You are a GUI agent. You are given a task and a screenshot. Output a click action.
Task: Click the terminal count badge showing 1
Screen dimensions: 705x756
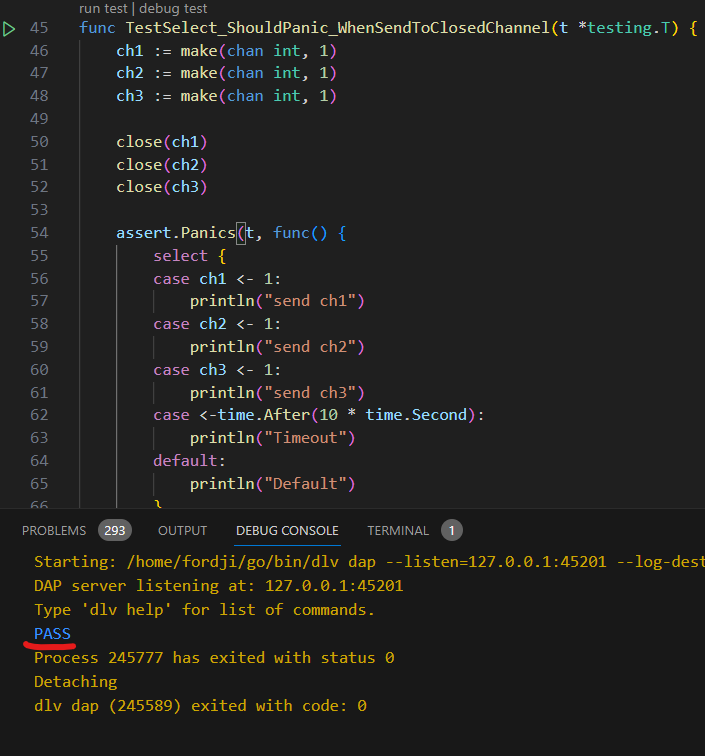pos(451,530)
